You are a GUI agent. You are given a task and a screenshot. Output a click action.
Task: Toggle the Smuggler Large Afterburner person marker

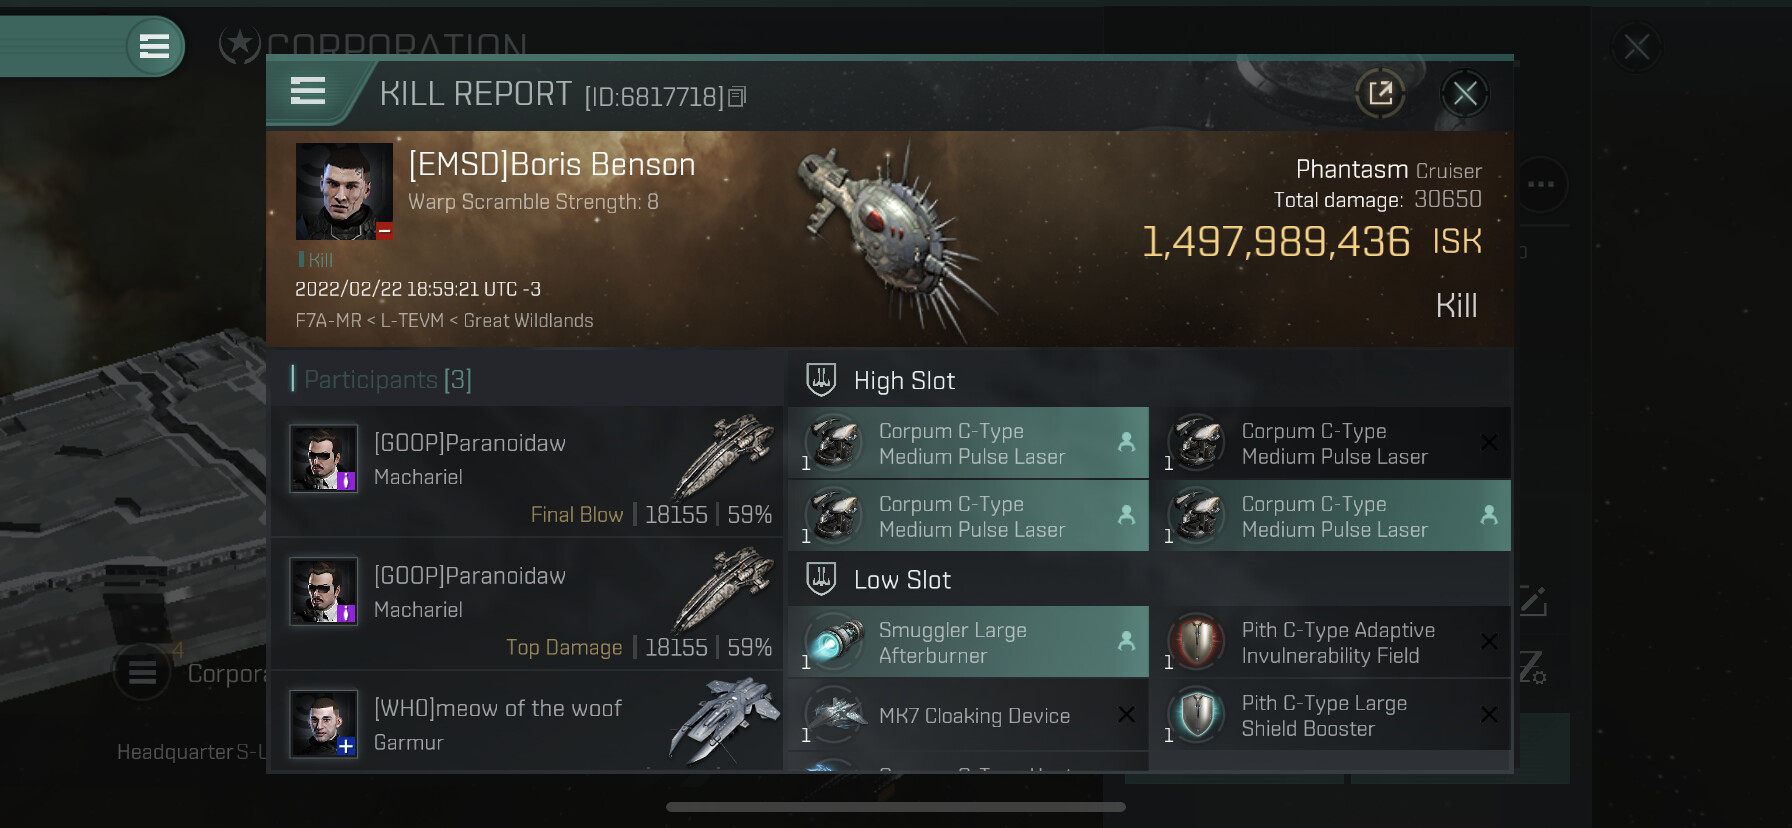click(1126, 641)
